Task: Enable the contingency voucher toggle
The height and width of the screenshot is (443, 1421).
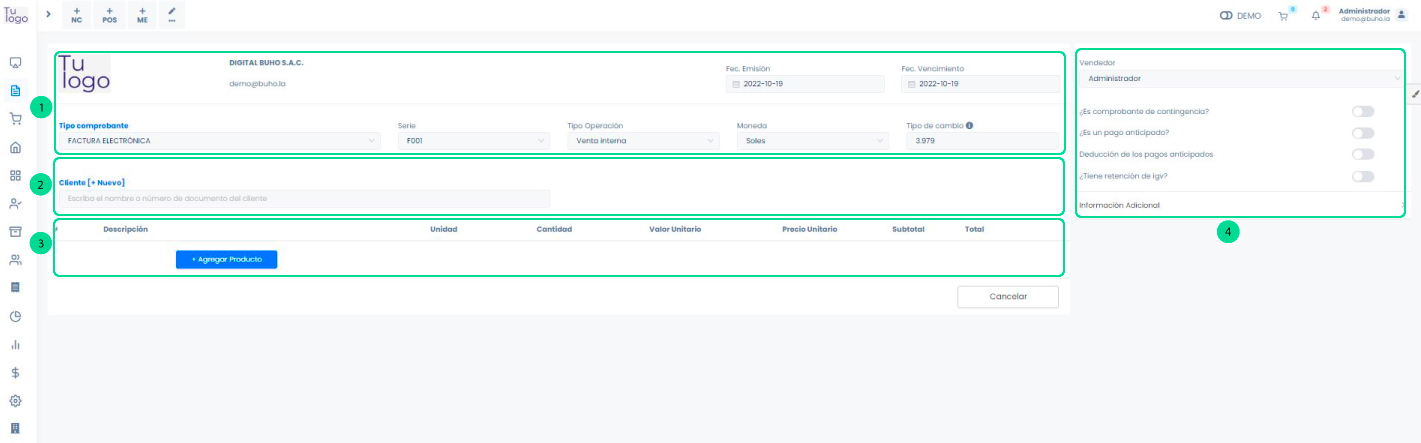Action: 1362,111
